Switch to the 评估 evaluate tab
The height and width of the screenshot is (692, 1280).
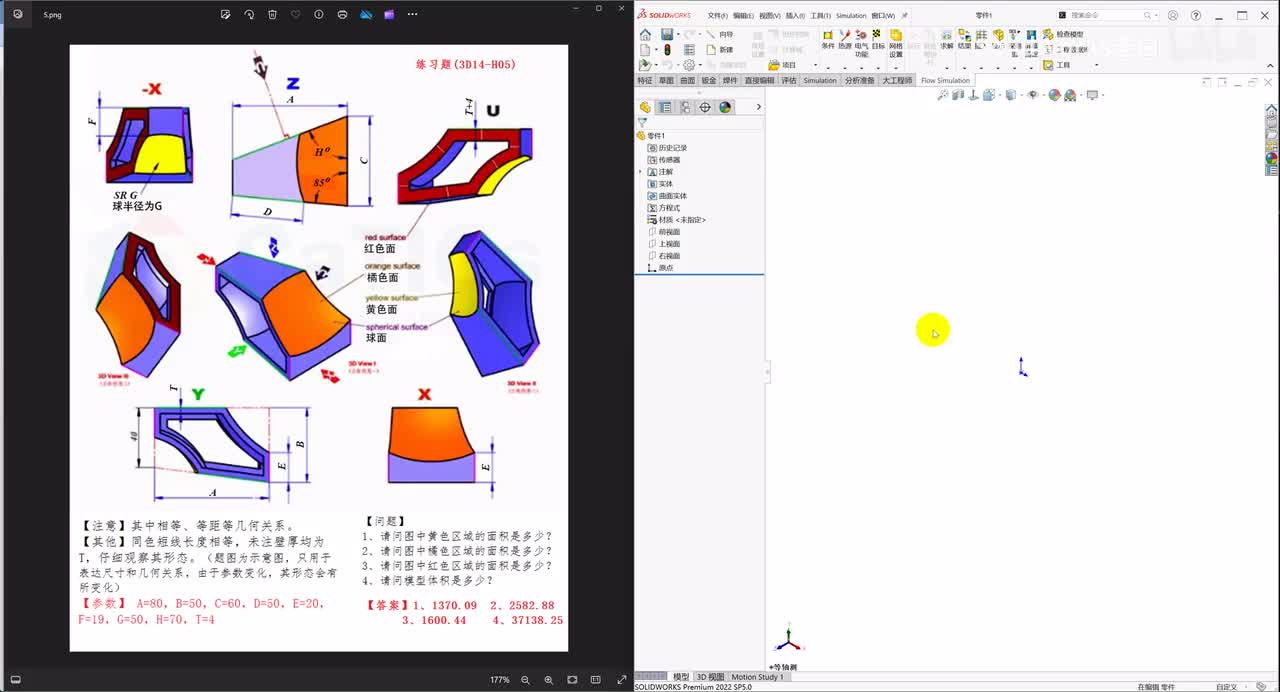788,80
